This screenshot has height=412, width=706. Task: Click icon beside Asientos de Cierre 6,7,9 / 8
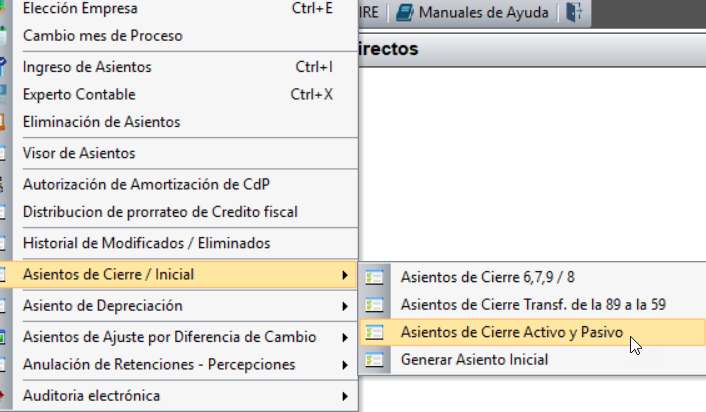[x=374, y=277]
